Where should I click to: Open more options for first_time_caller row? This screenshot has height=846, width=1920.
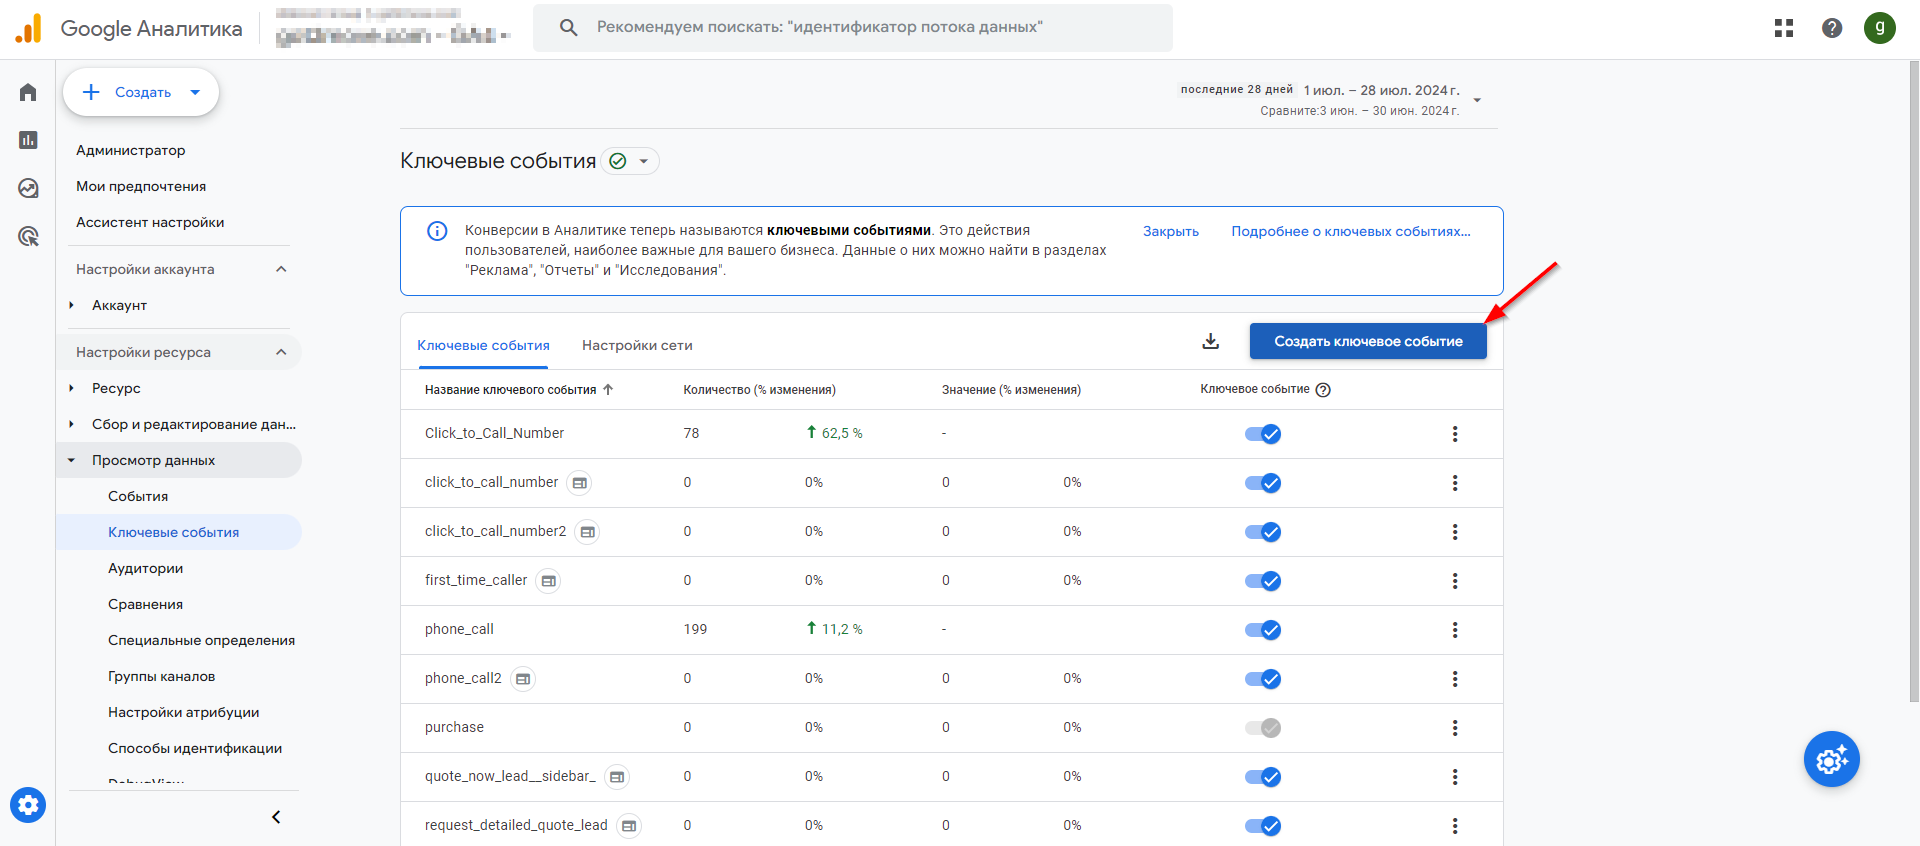point(1455,581)
